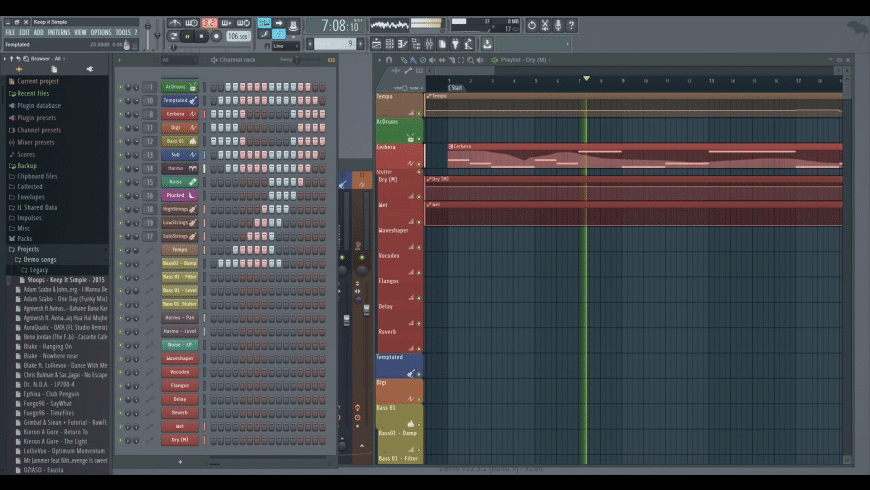The width and height of the screenshot is (870, 490).
Task: Select the Playlist playback speaker tool
Action: (x=480, y=60)
